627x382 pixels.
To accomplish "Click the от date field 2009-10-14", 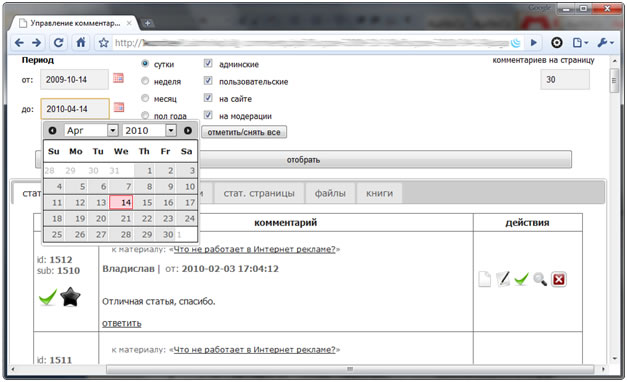I will click(x=74, y=80).
